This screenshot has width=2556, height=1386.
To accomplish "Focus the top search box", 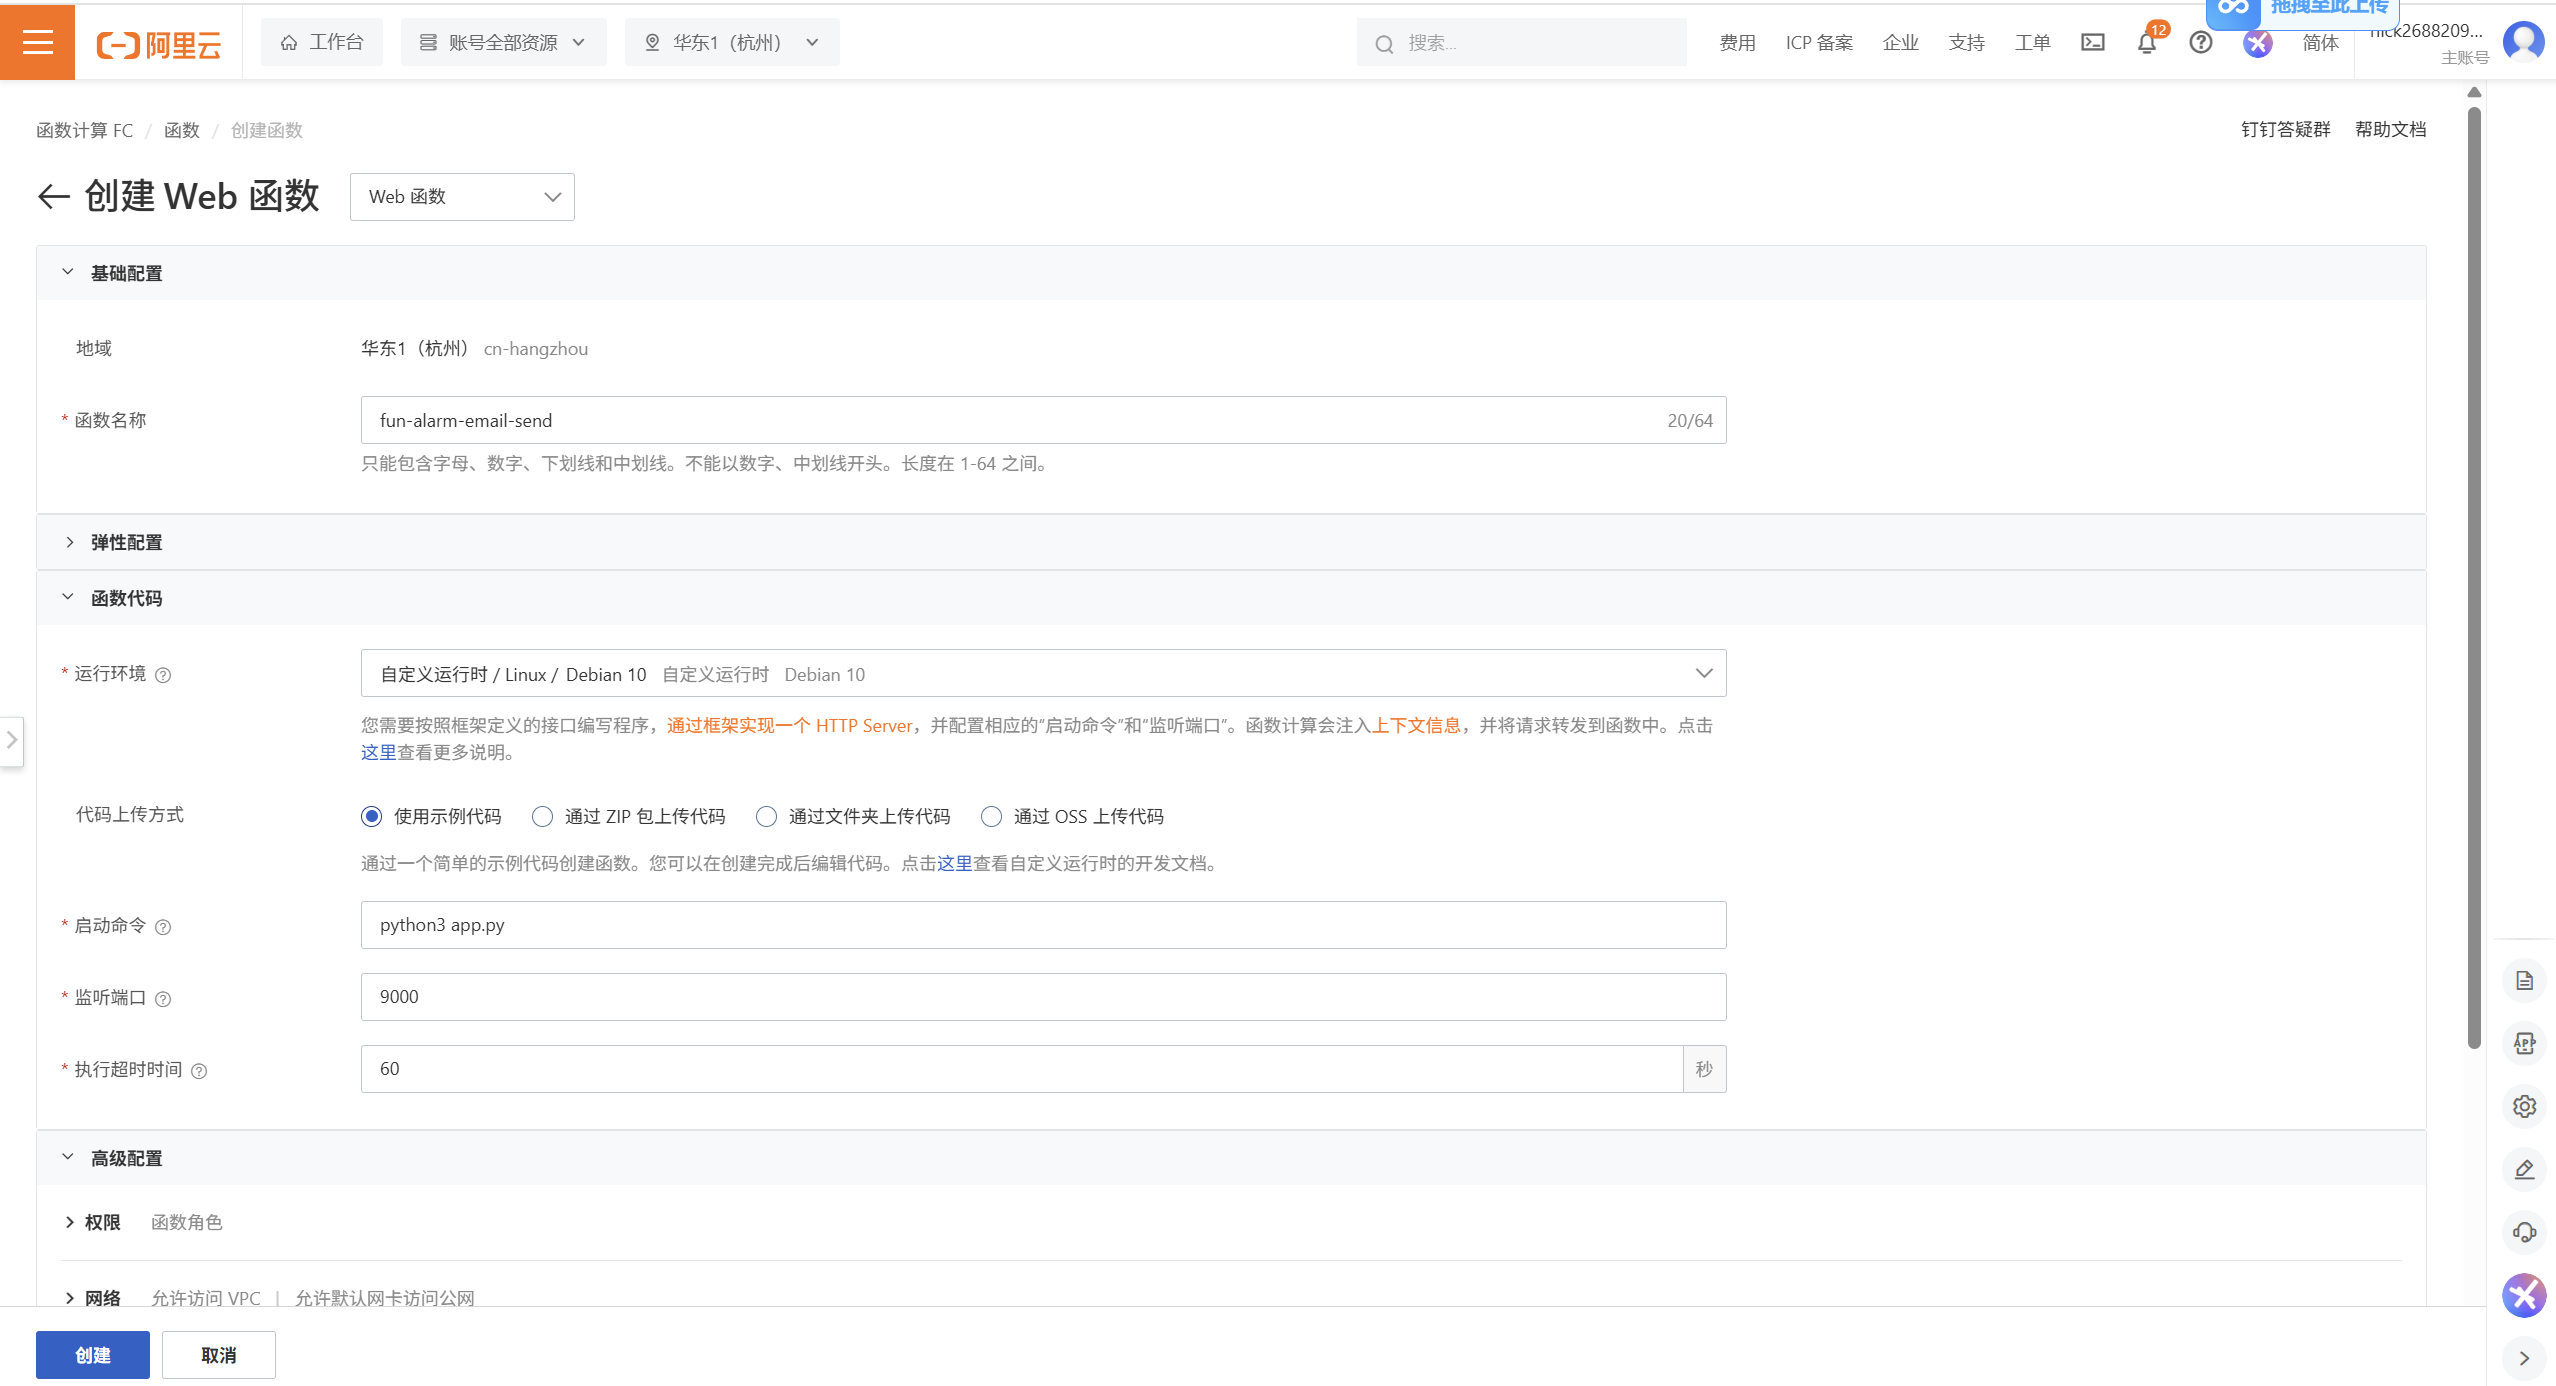I will point(1521,43).
